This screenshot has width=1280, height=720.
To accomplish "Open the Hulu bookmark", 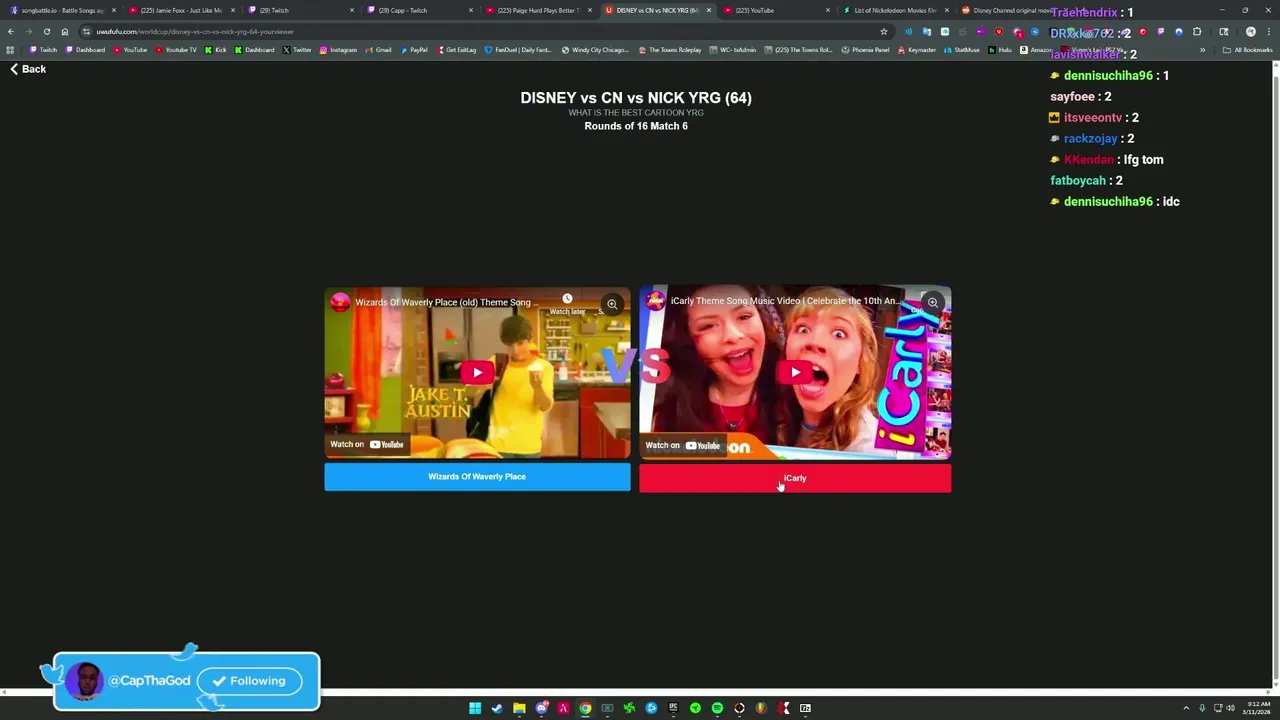I will coord(1000,50).
